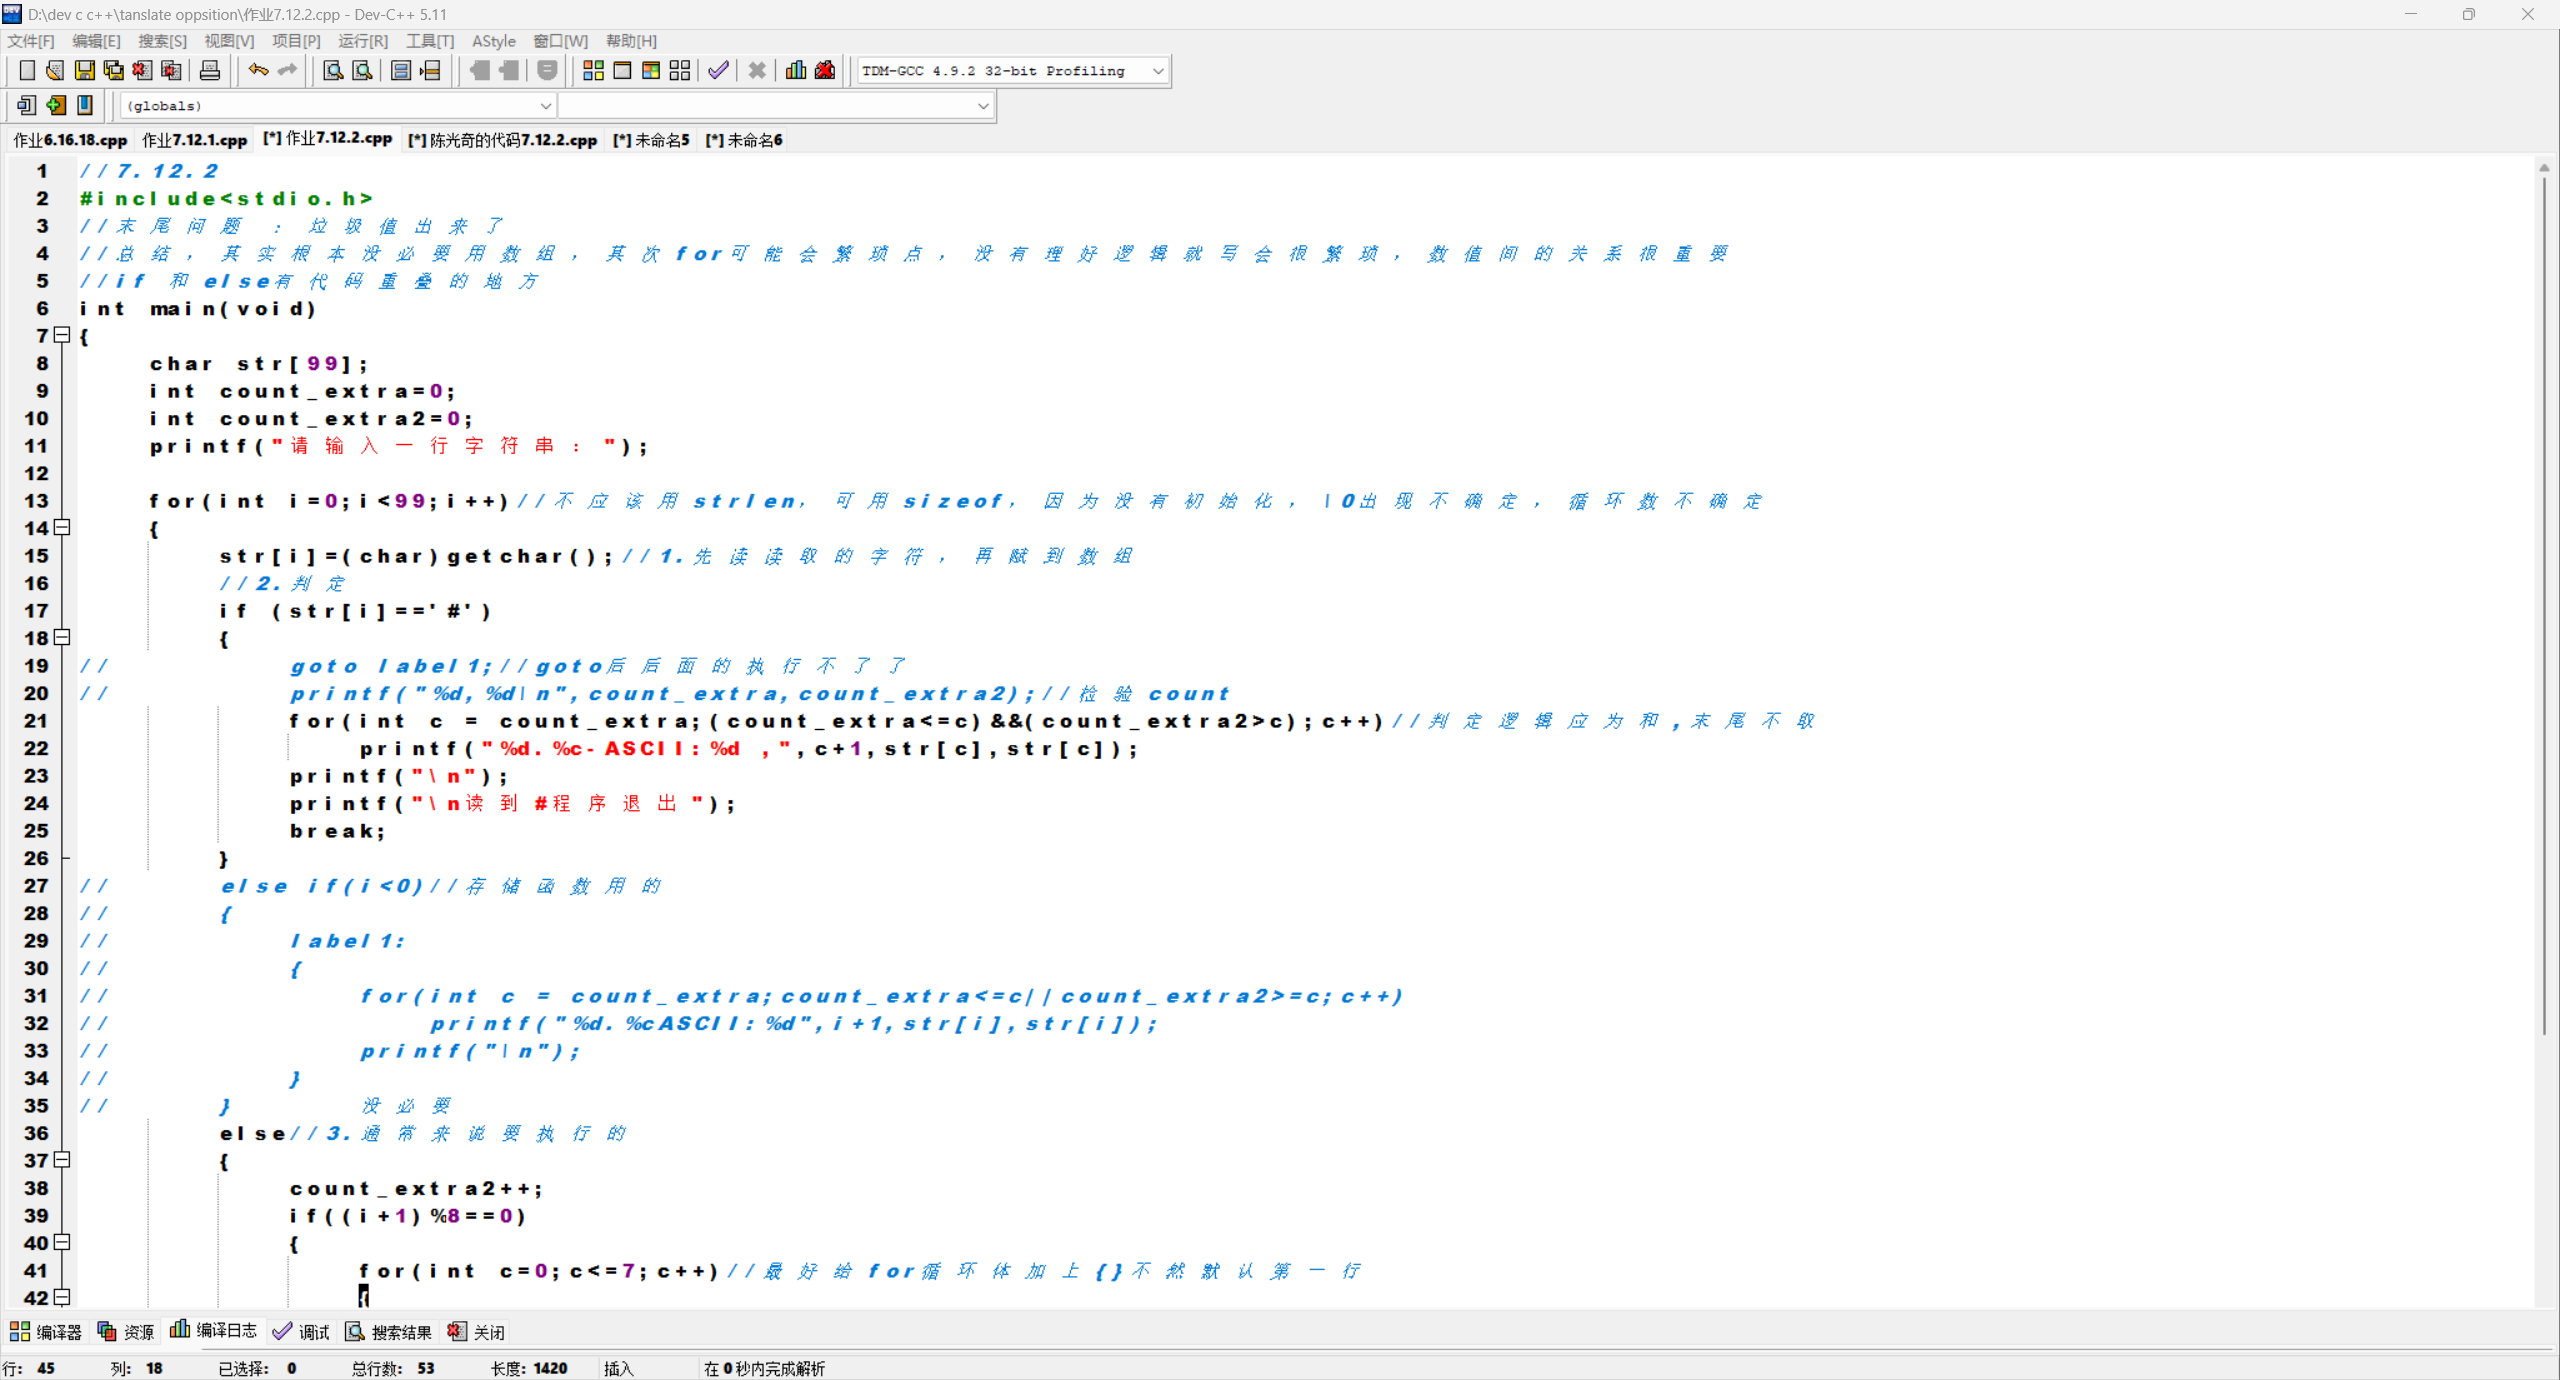
Task: Click the Delete profiling information red icon
Action: pos(825,70)
